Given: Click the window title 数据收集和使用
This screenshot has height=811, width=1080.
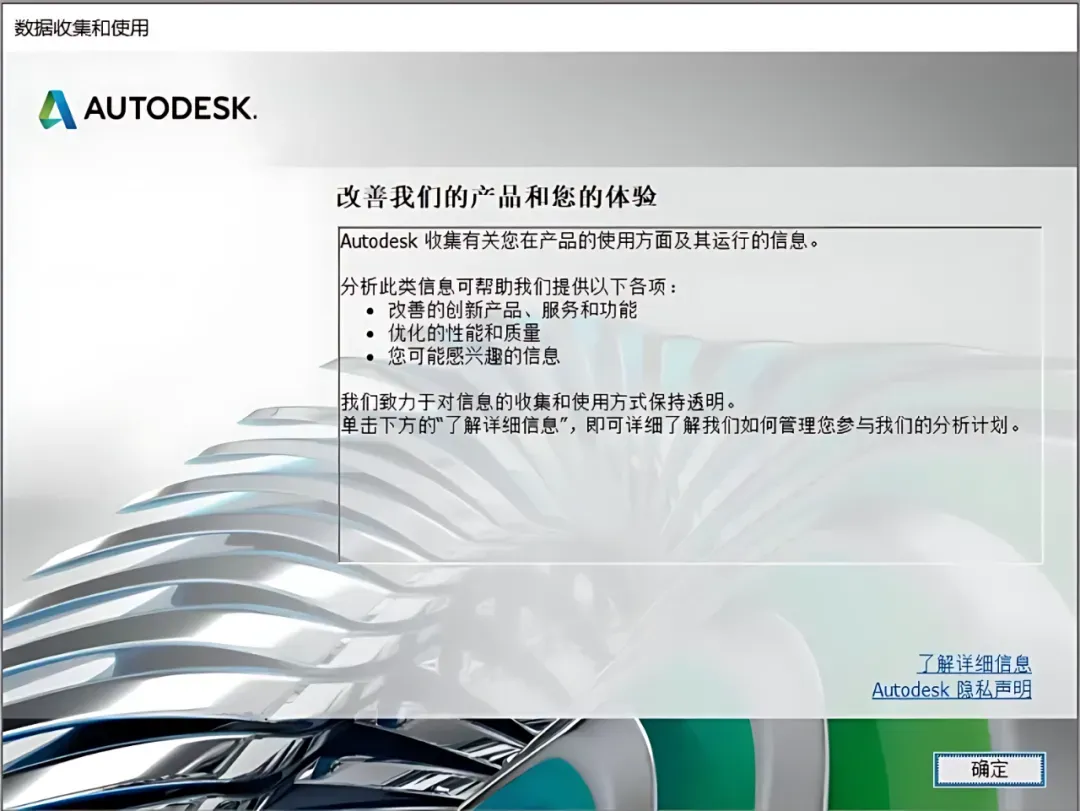Looking at the screenshot, I should coord(81,28).
